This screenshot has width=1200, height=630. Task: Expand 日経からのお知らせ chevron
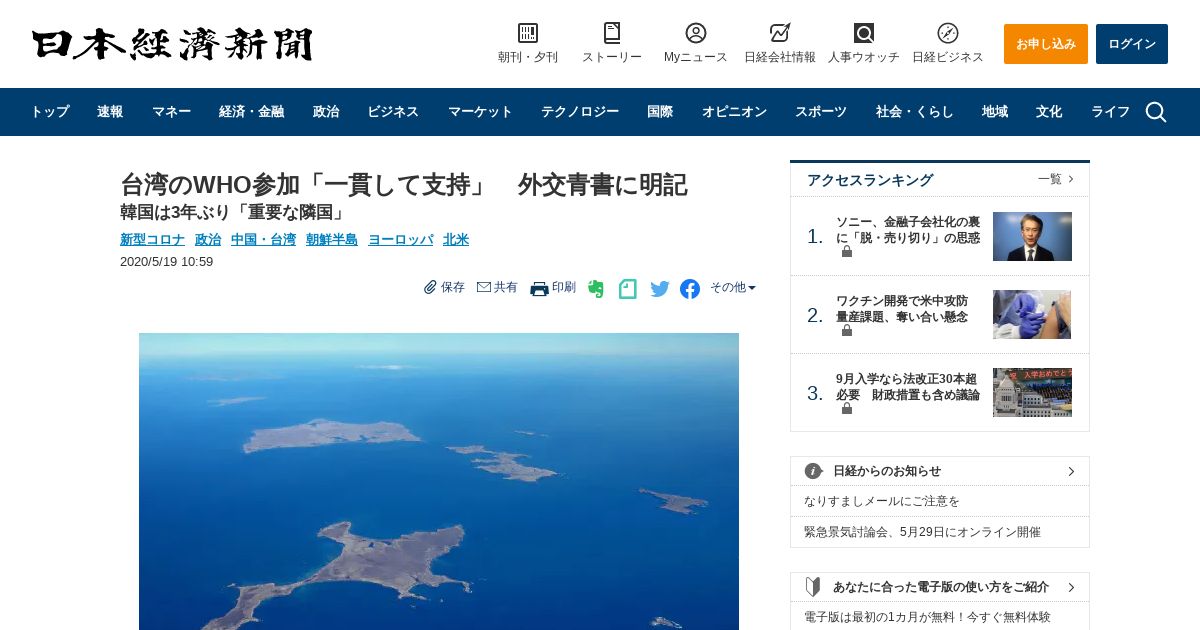(x=1071, y=471)
